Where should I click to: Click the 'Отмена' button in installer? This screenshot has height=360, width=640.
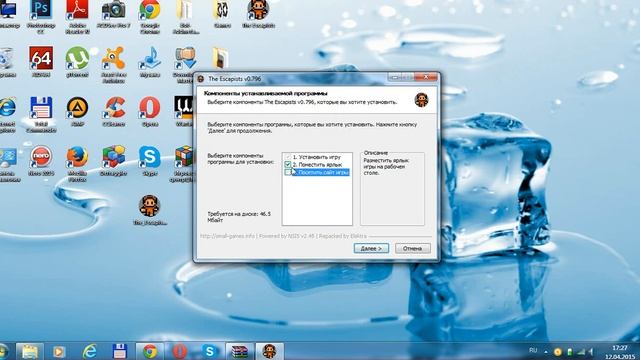click(413, 248)
